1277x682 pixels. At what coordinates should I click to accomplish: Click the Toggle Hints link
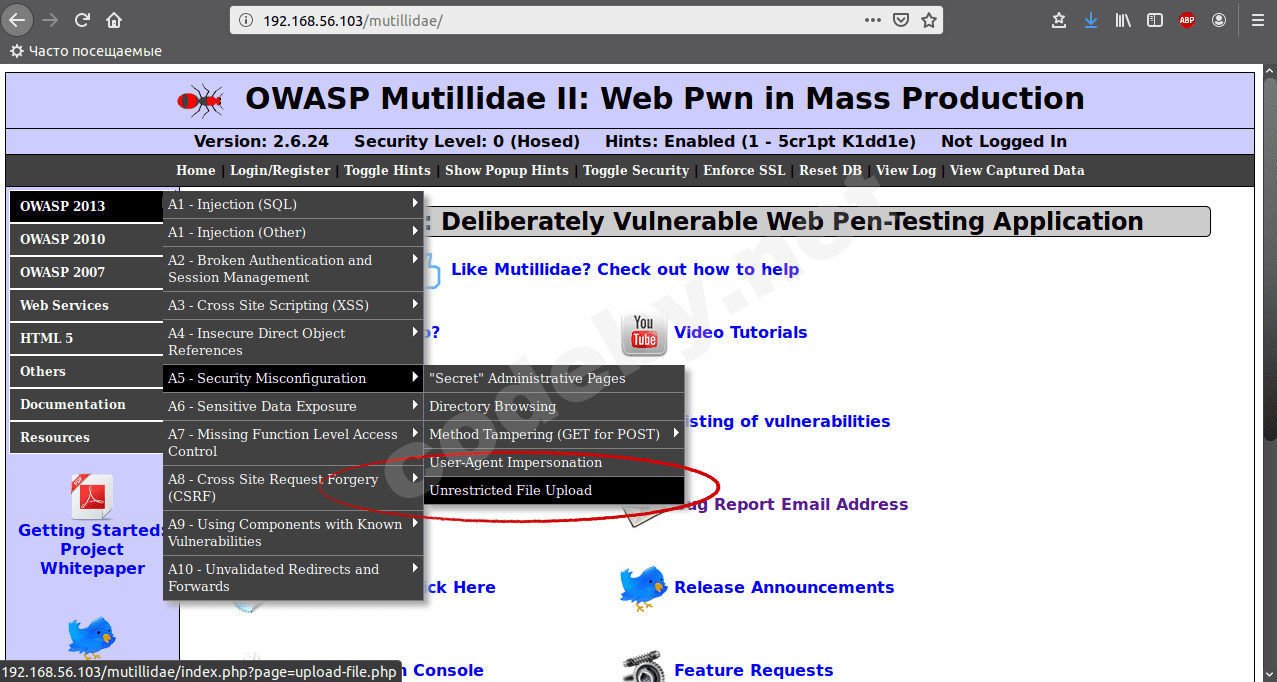point(387,170)
